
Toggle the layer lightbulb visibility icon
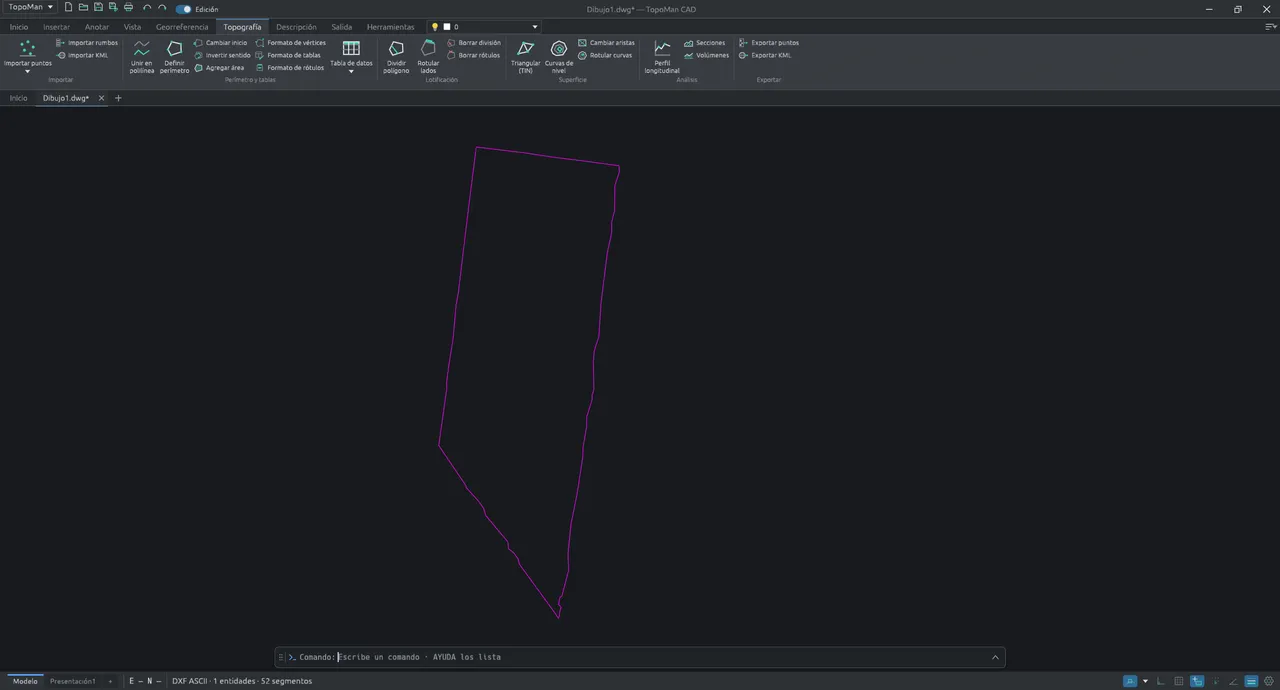[x=435, y=27]
